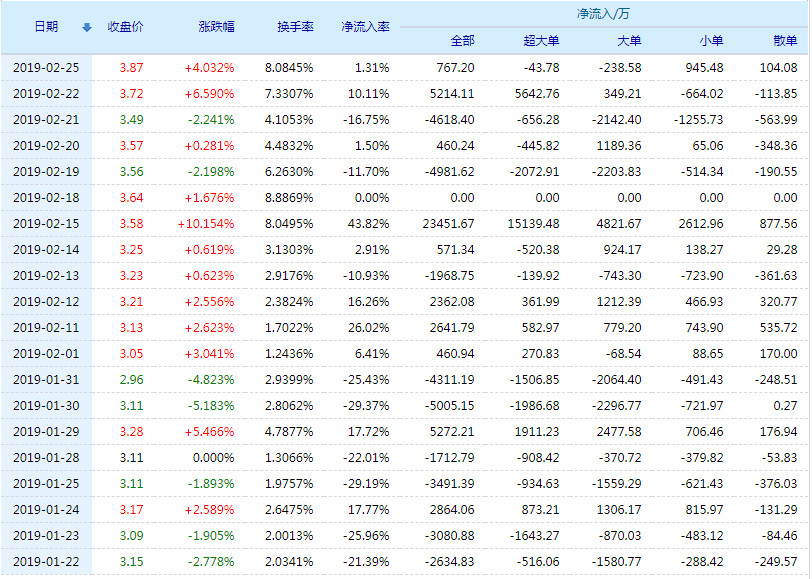
Task: Select the date cell 2019-01-24
Action: coord(46,510)
